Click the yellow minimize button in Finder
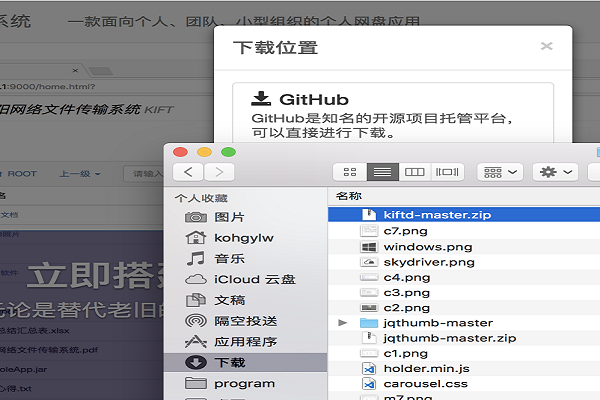This screenshot has width=600, height=400. click(x=204, y=152)
